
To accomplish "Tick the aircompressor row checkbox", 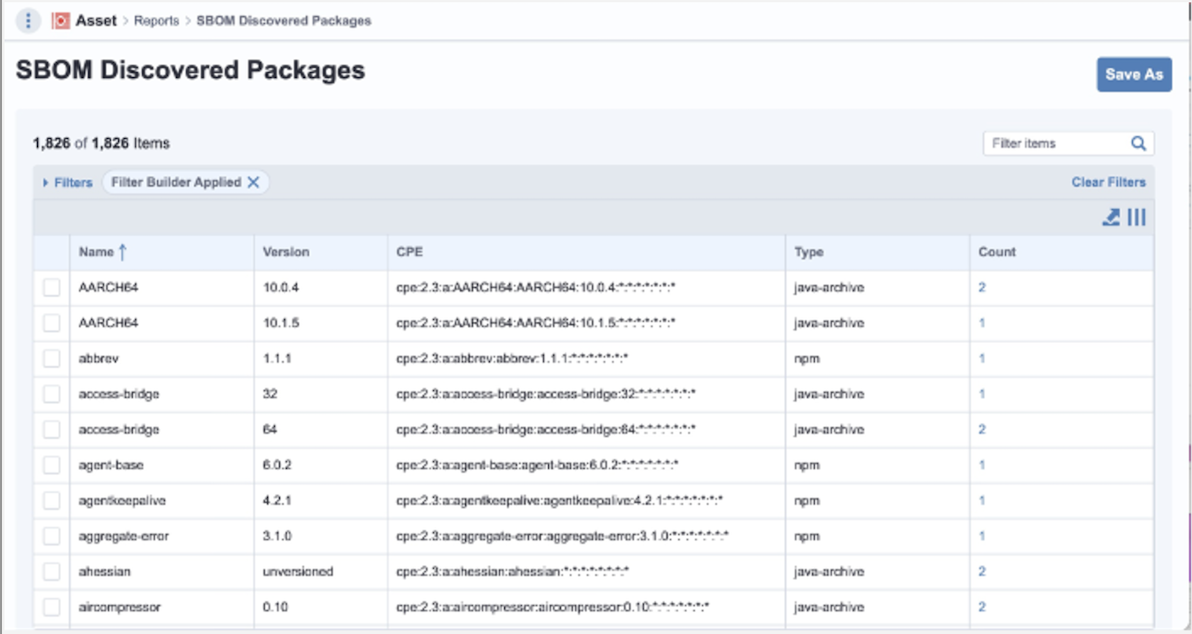I will (x=52, y=607).
